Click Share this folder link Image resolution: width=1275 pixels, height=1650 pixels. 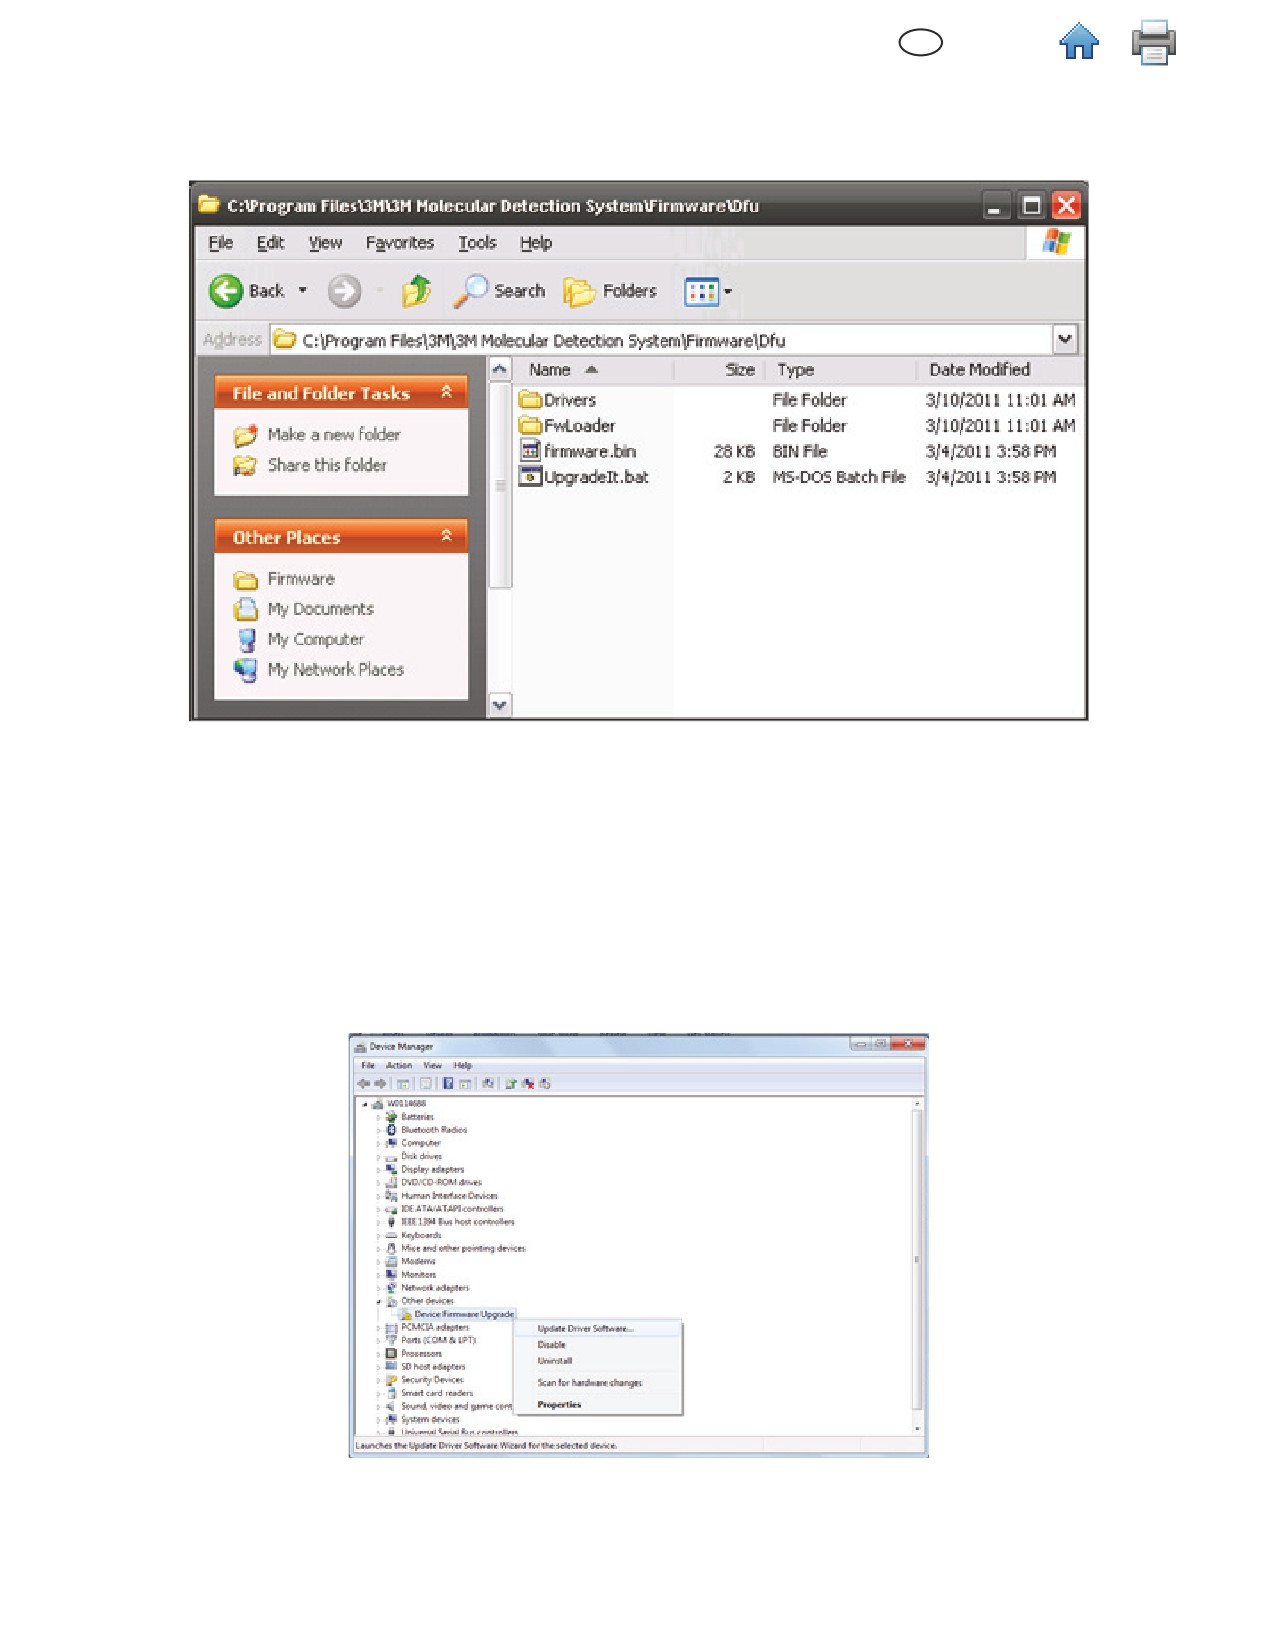coord(326,465)
